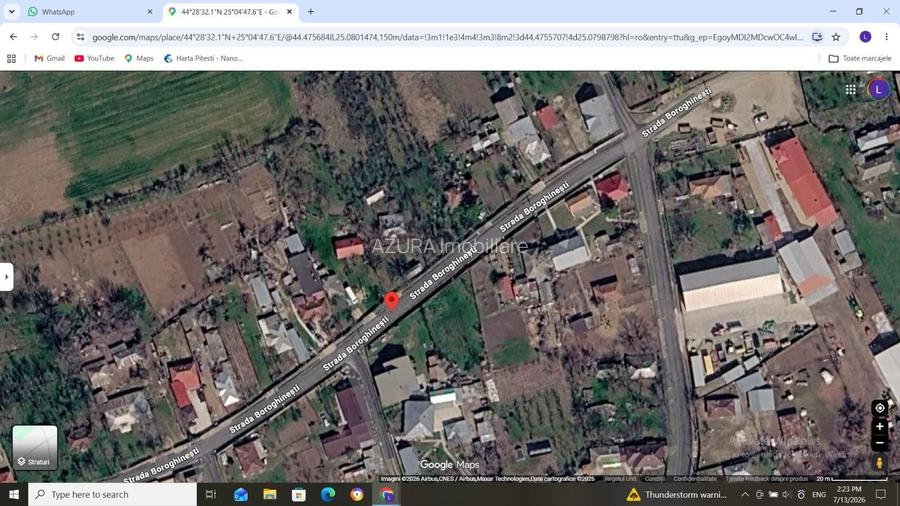Open Outlook from the taskbar
This screenshot has height=506, width=900.
click(x=240, y=495)
